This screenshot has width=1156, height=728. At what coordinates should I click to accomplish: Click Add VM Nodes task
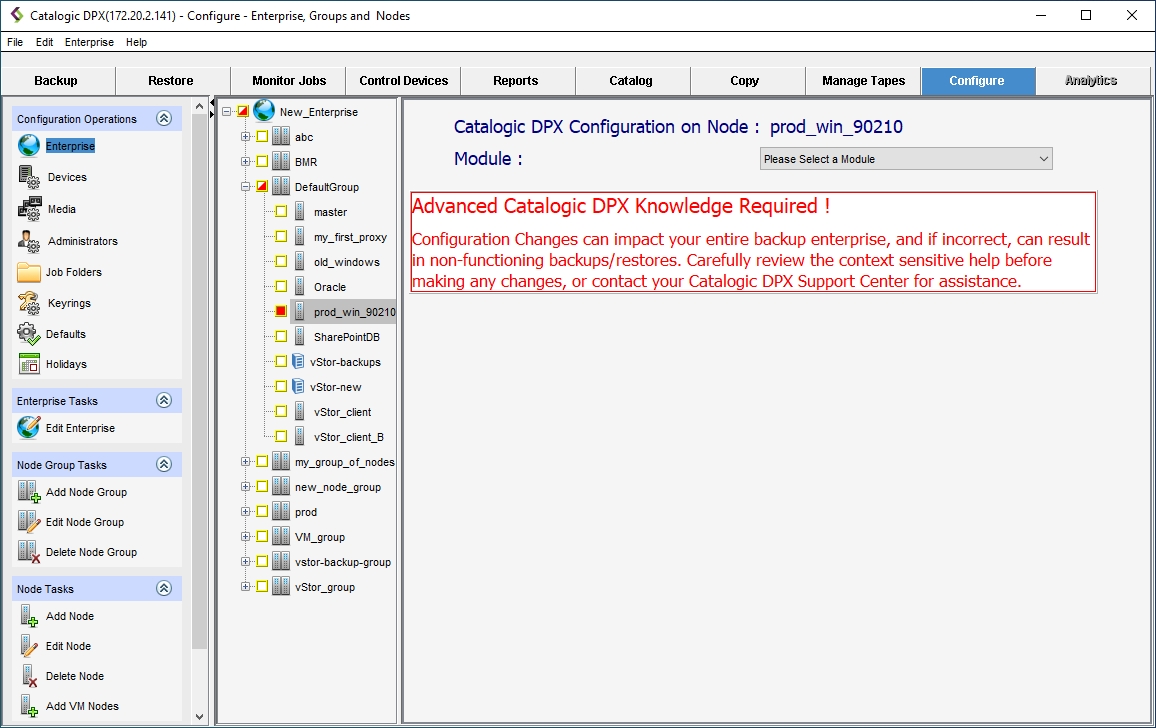pos(82,706)
